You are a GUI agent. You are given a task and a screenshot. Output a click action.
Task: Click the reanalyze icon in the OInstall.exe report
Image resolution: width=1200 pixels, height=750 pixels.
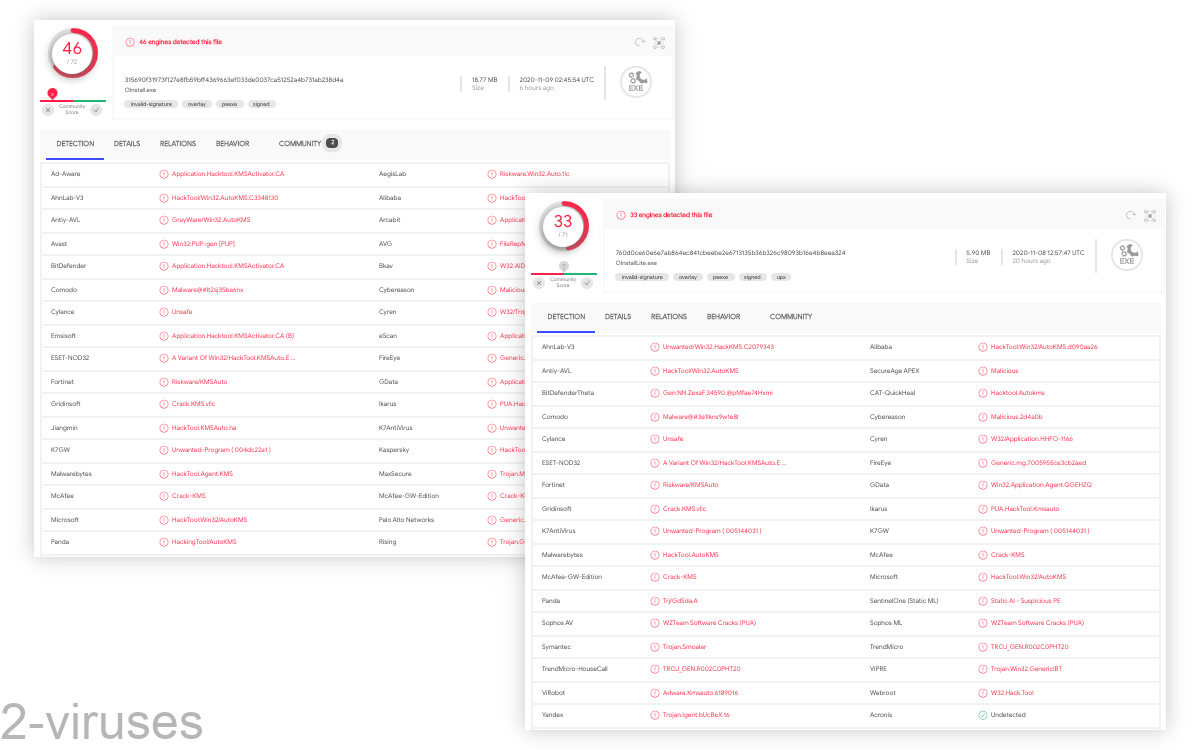pyautogui.click(x=640, y=42)
